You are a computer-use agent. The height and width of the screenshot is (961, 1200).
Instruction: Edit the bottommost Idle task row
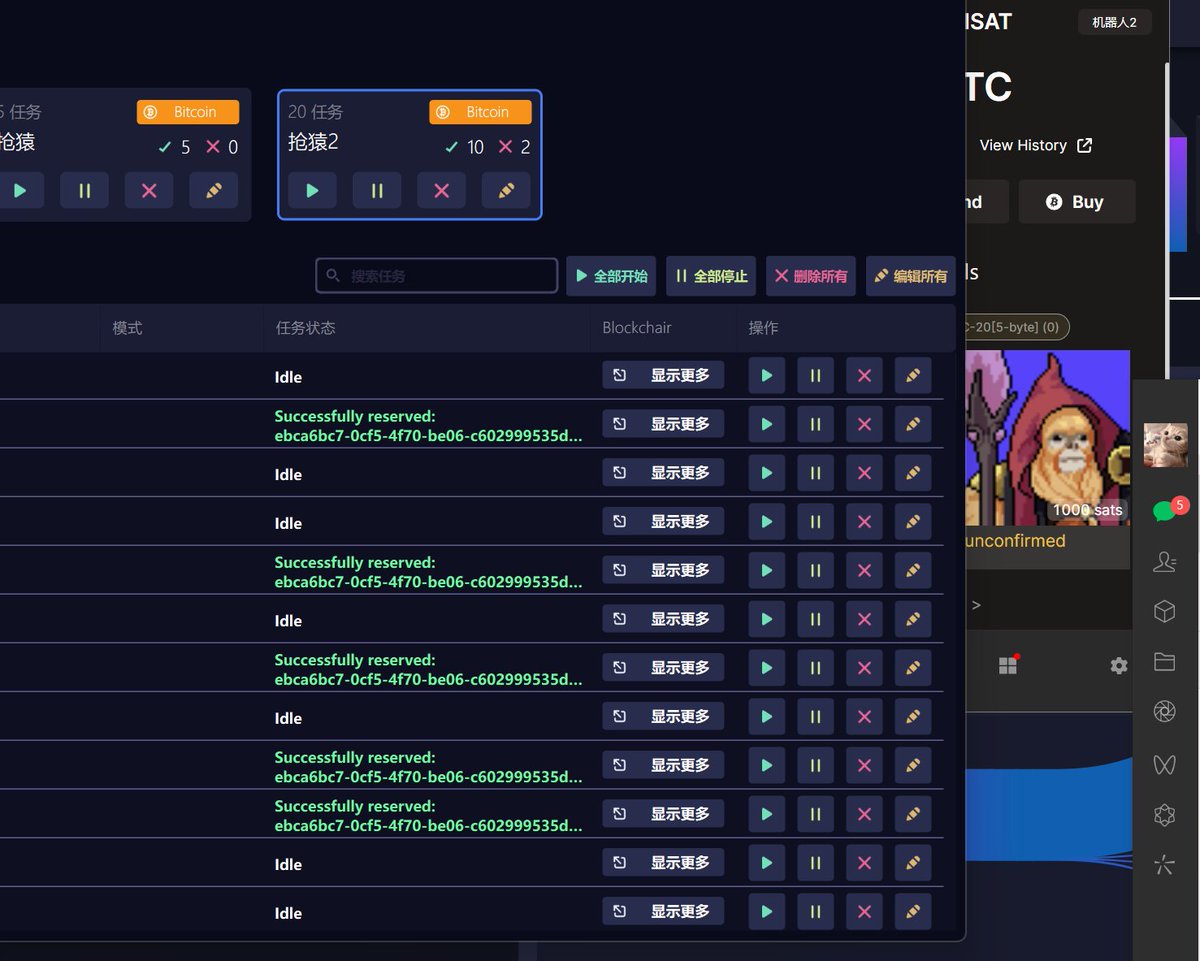pos(913,912)
